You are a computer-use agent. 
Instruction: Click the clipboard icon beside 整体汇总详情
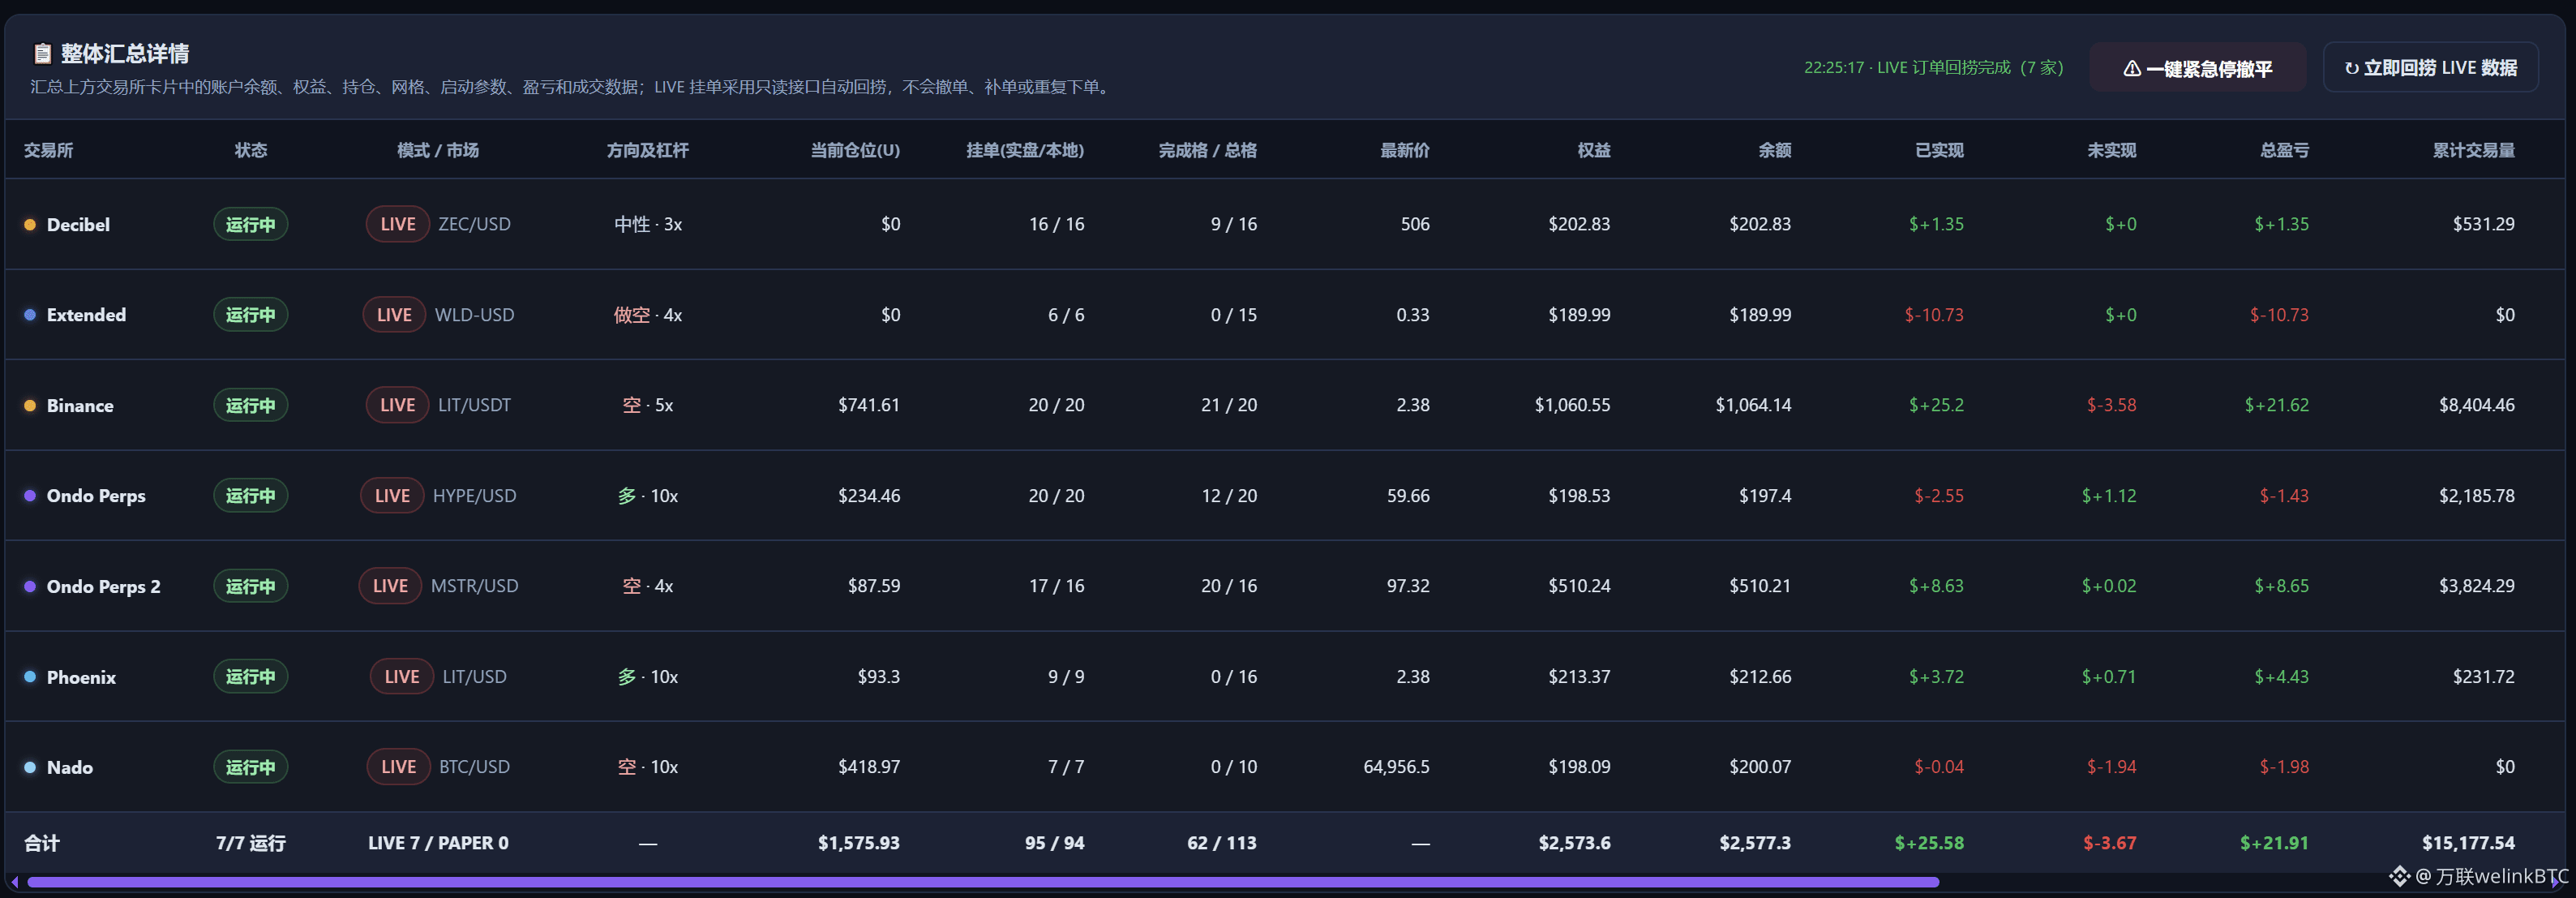[x=42, y=53]
